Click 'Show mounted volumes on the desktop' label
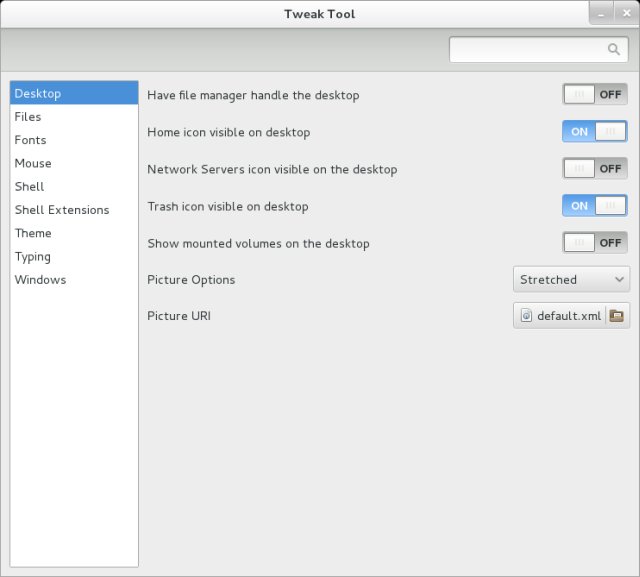 tap(258, 244)
